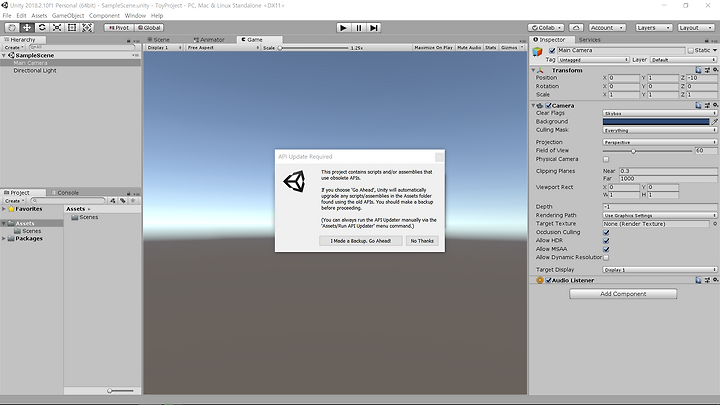Screen dimensions: 720x405
Task: Click I Made a Backup, Go Ahead!
Action: coord(360,241)
